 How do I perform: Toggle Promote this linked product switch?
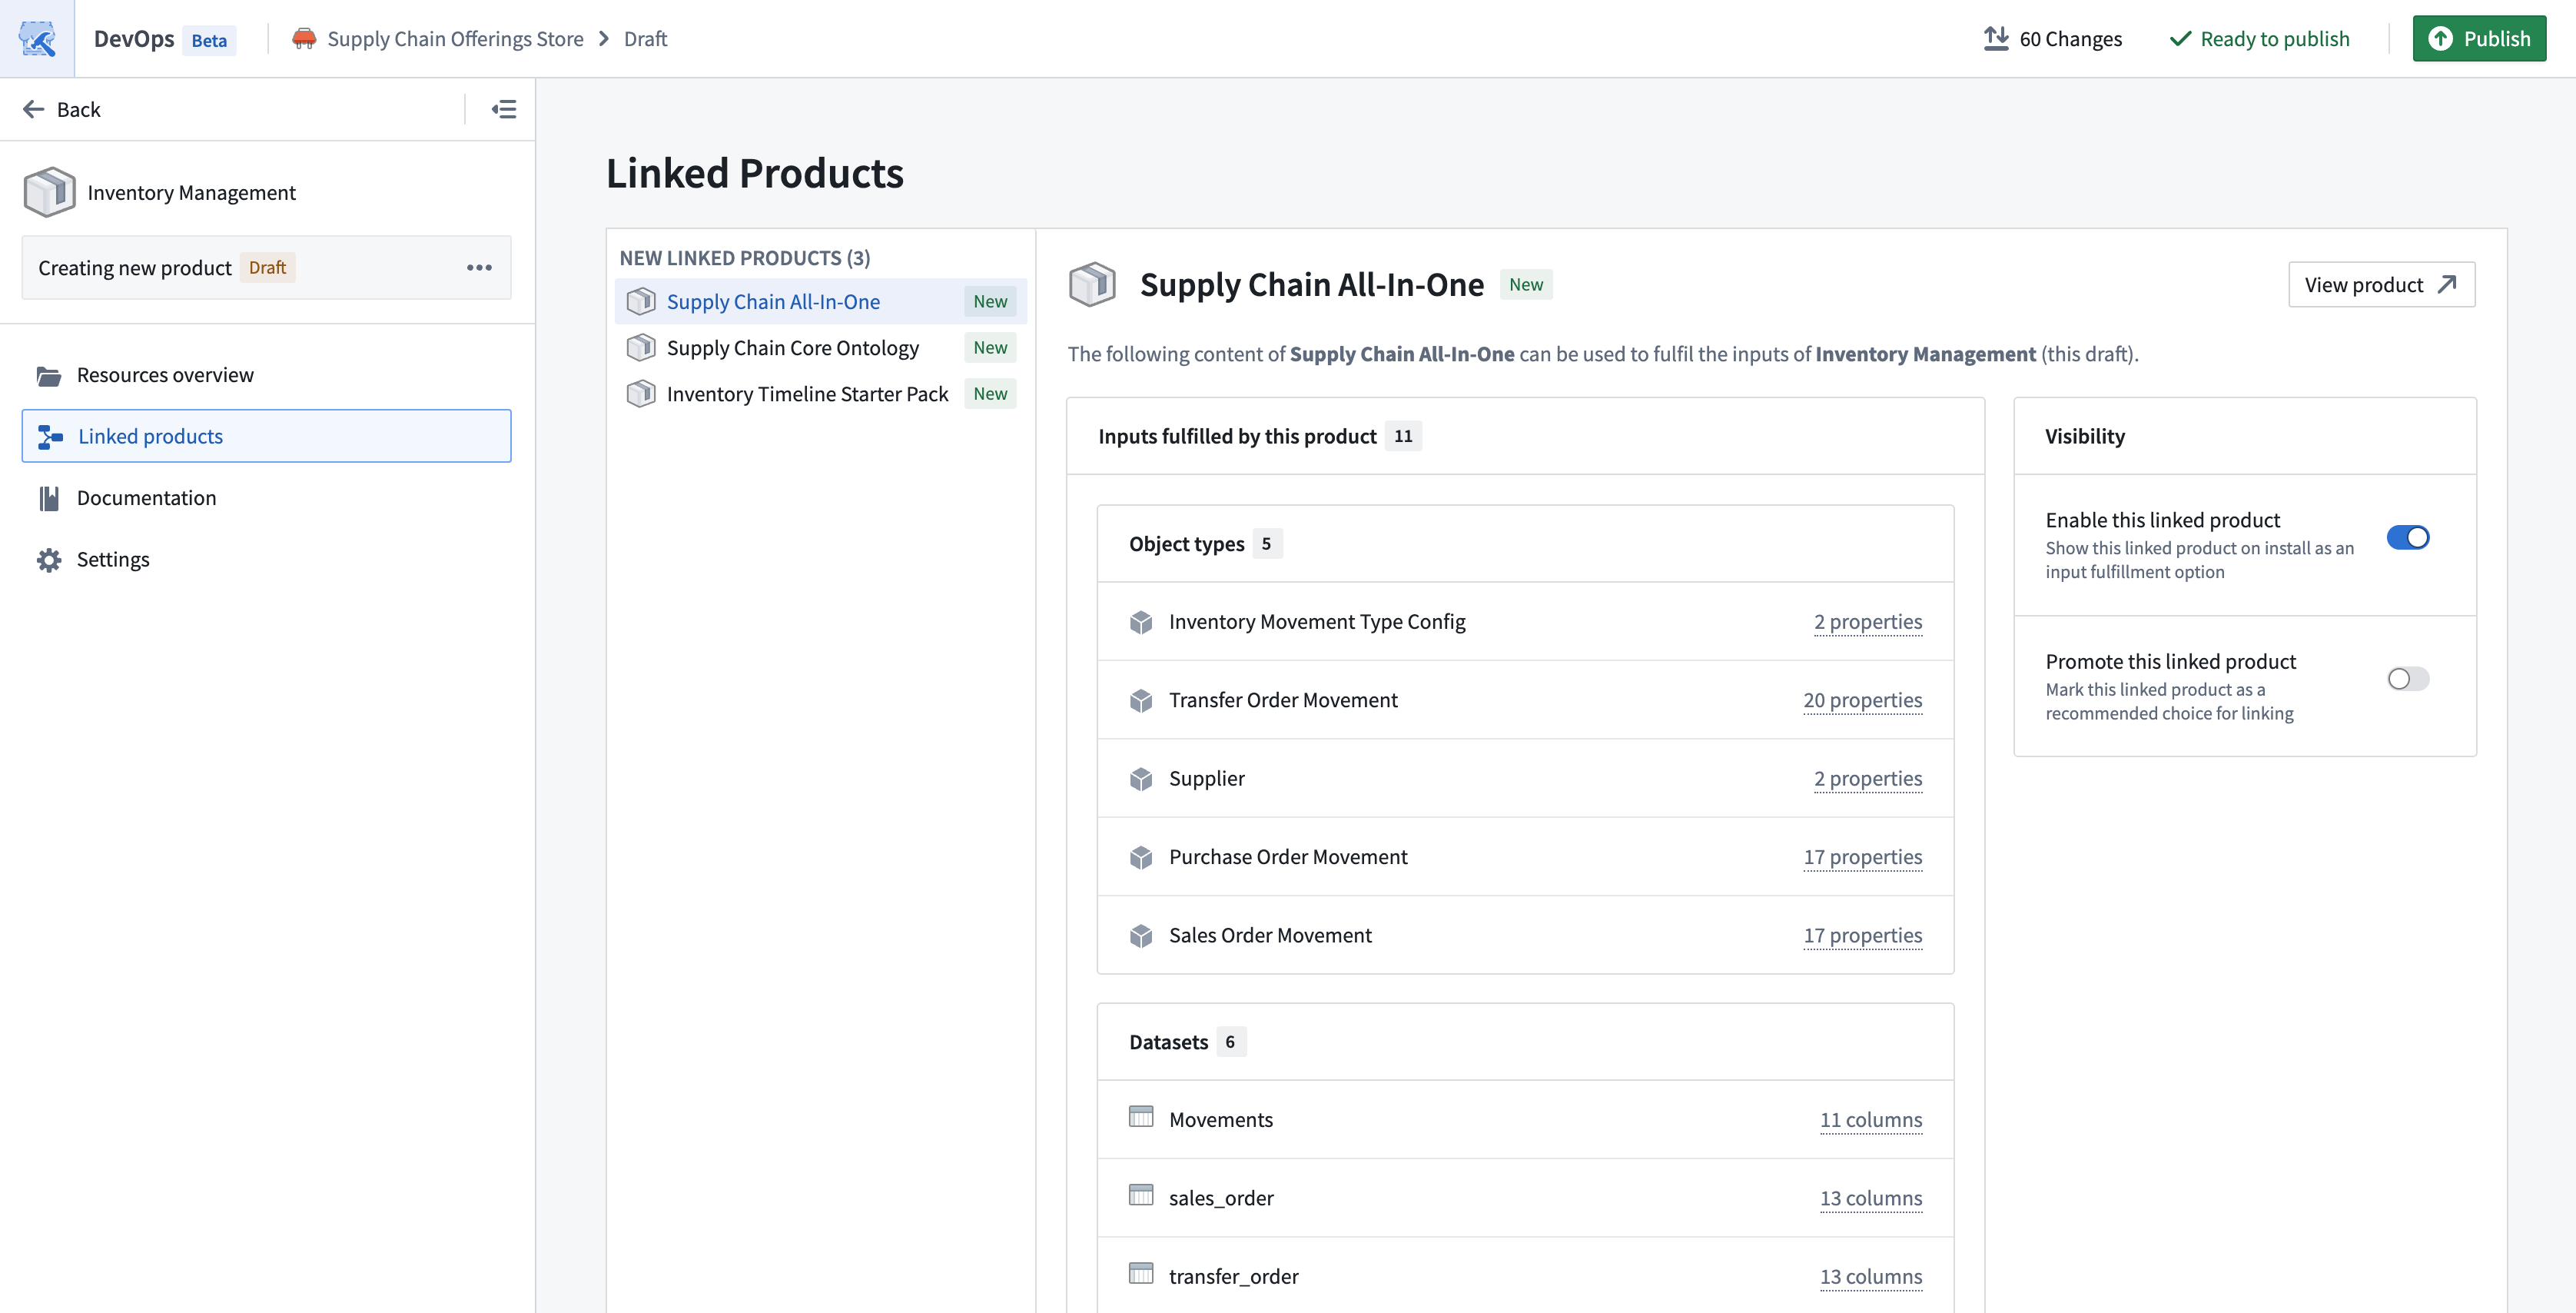(2407, 679)
